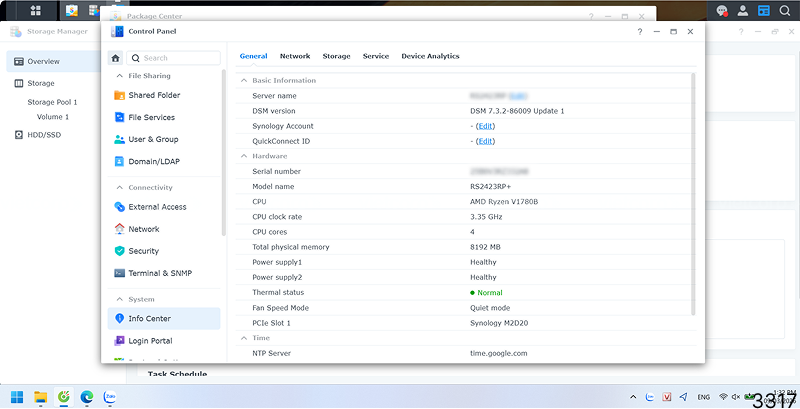
Task: Click CPU value AMD Ryzen V1780B
Action: point(504,202)
